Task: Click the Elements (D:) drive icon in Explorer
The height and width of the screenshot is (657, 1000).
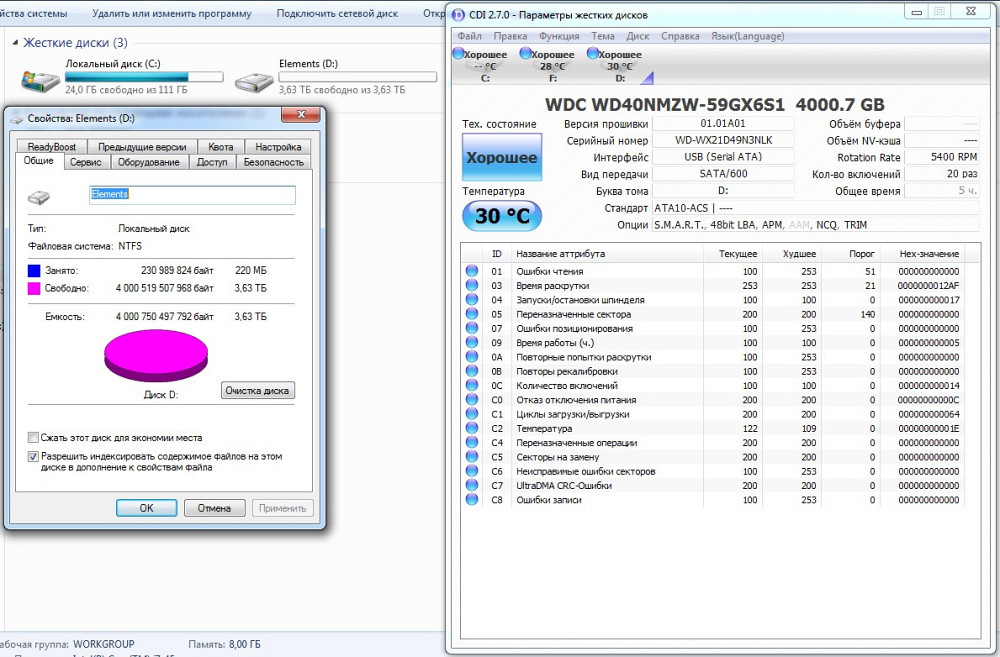Action: point(254,80)
